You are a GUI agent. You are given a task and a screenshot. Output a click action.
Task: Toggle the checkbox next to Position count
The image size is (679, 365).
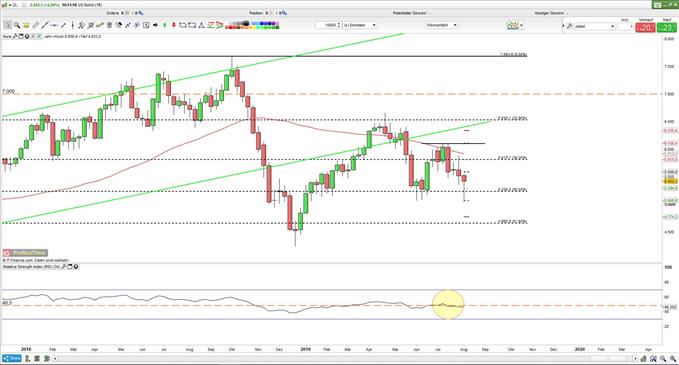coord(271,13)
